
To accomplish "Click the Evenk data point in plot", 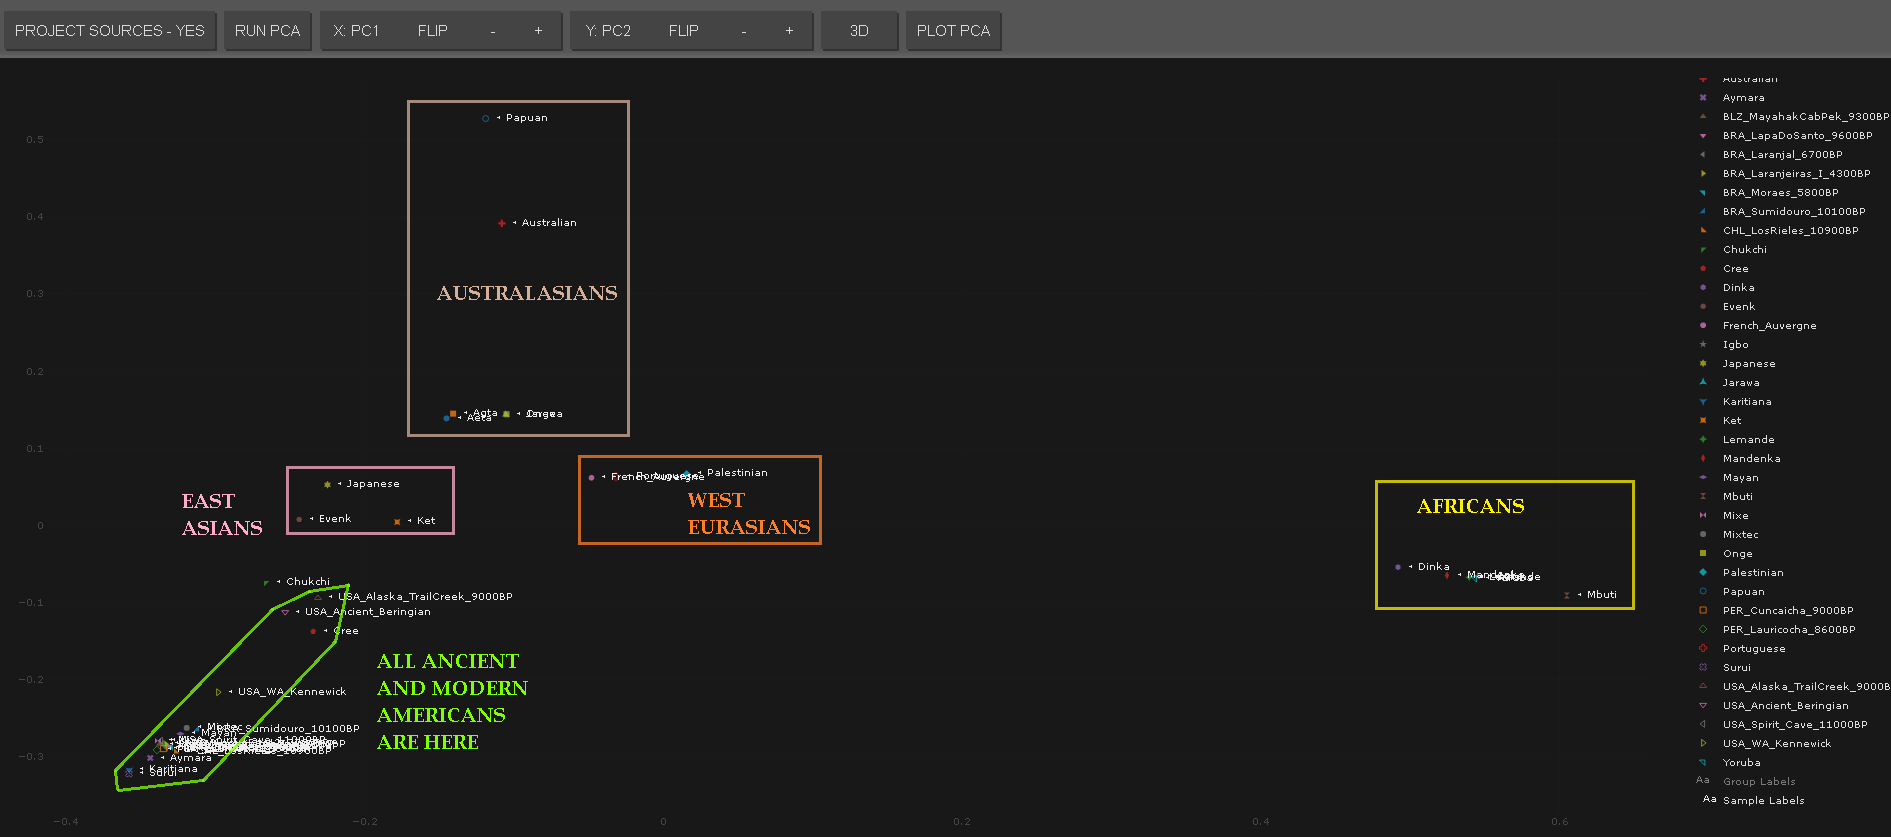I will tap(299, 519).
